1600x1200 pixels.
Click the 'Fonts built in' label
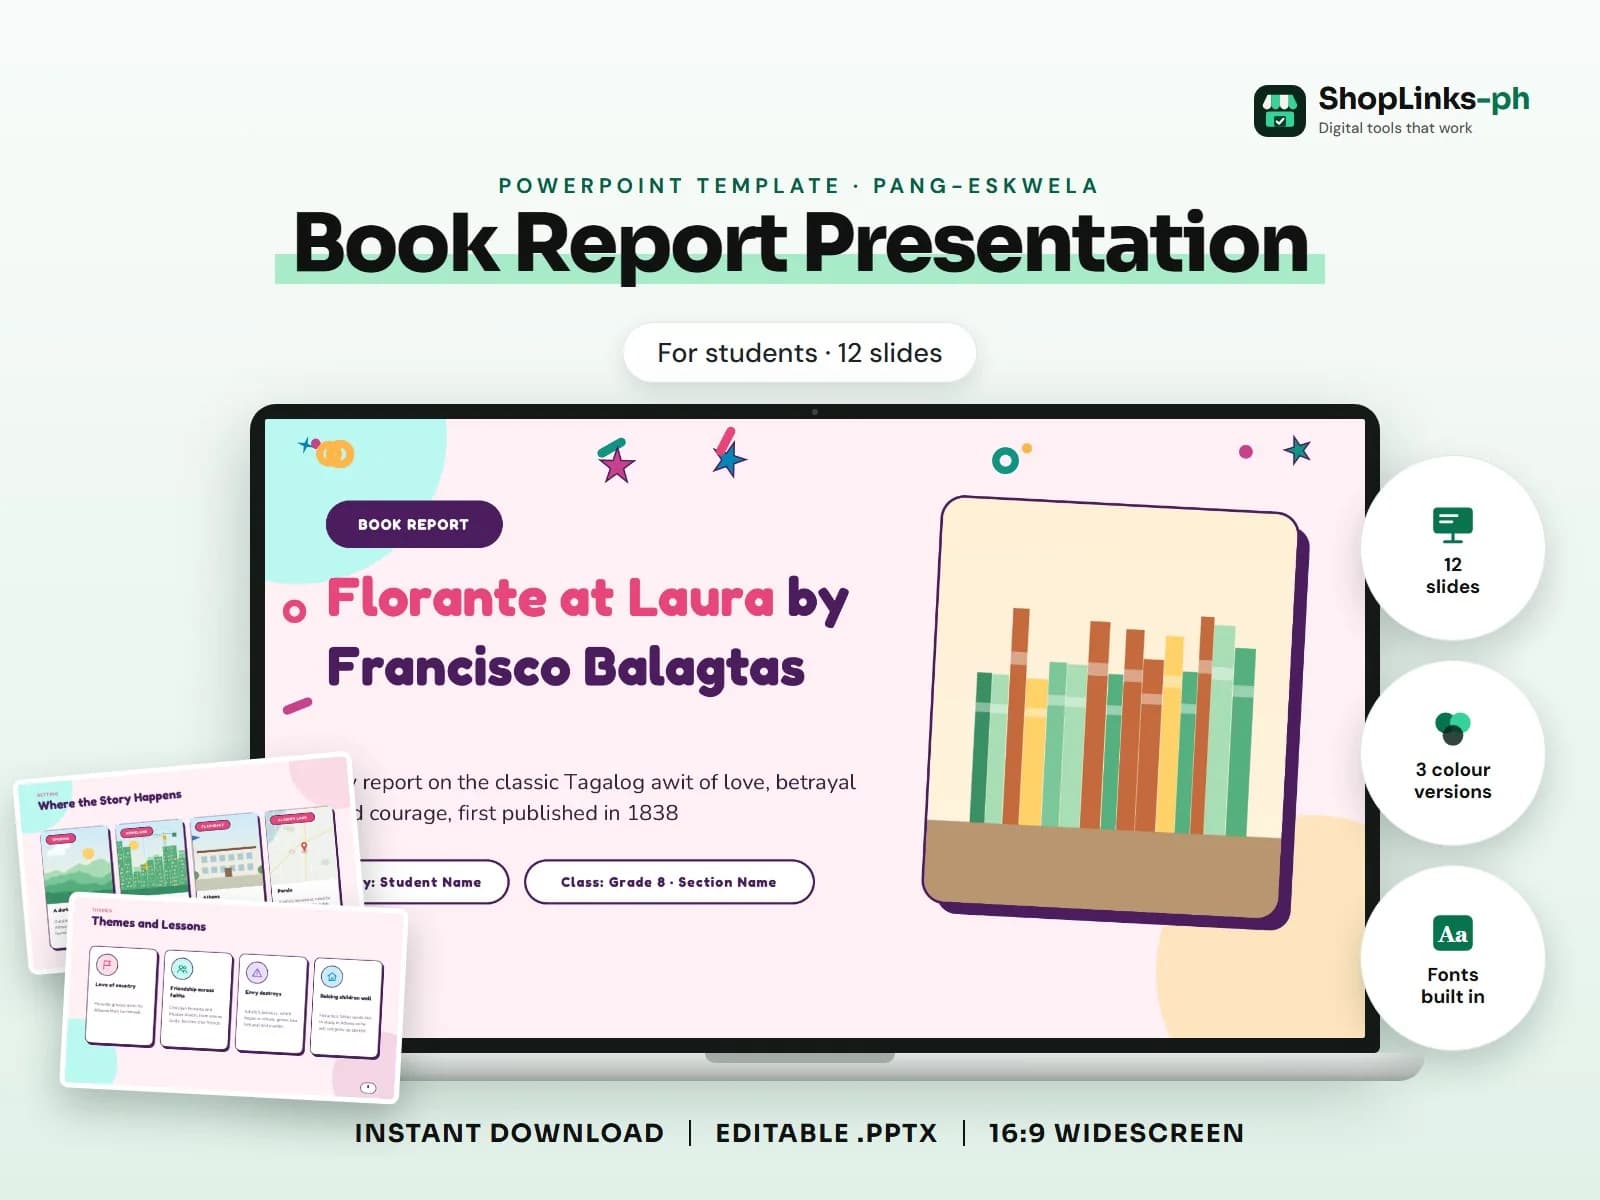1453,985
